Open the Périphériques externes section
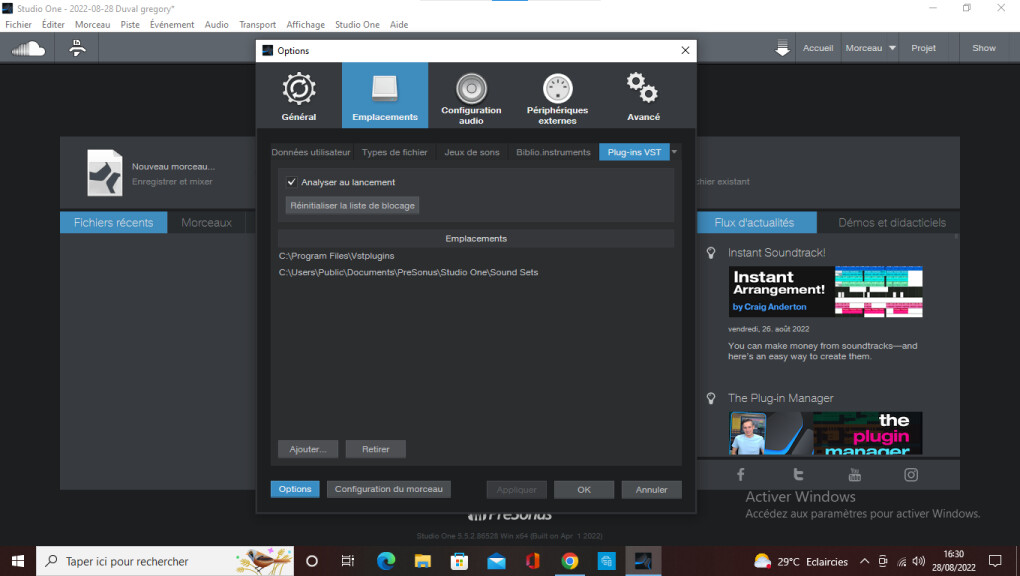 557,96
